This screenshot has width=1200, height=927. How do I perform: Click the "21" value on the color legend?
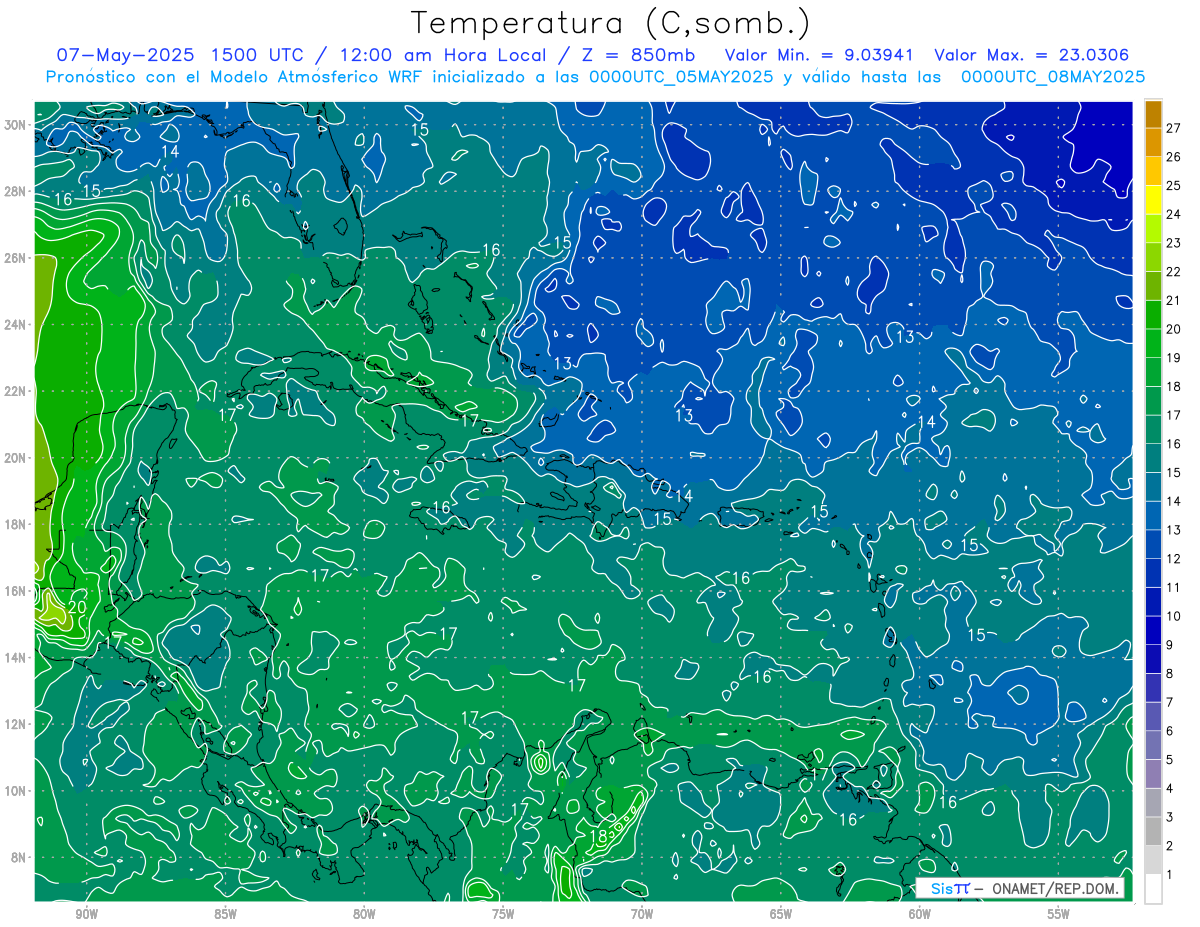point(1173,300)
